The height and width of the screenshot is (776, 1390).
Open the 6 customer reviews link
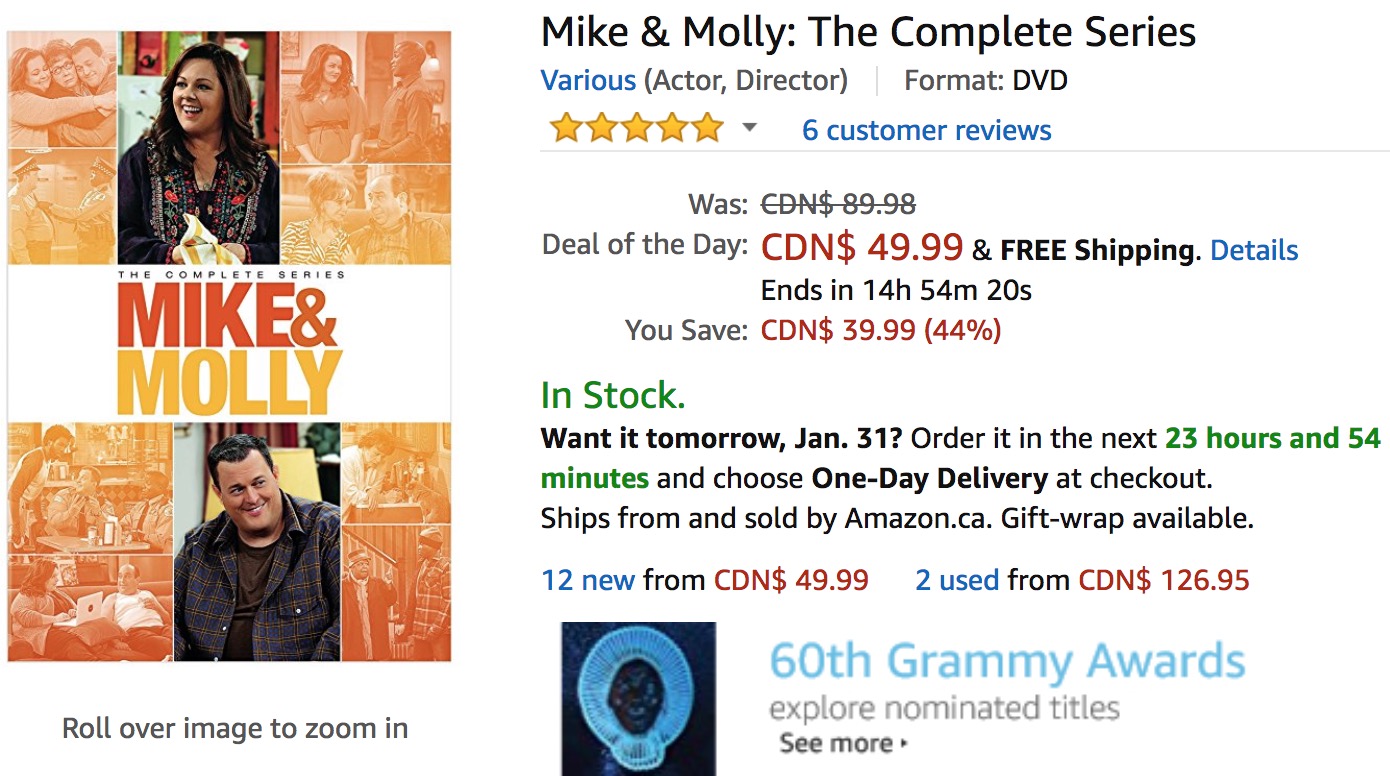[x=926, y=130]
